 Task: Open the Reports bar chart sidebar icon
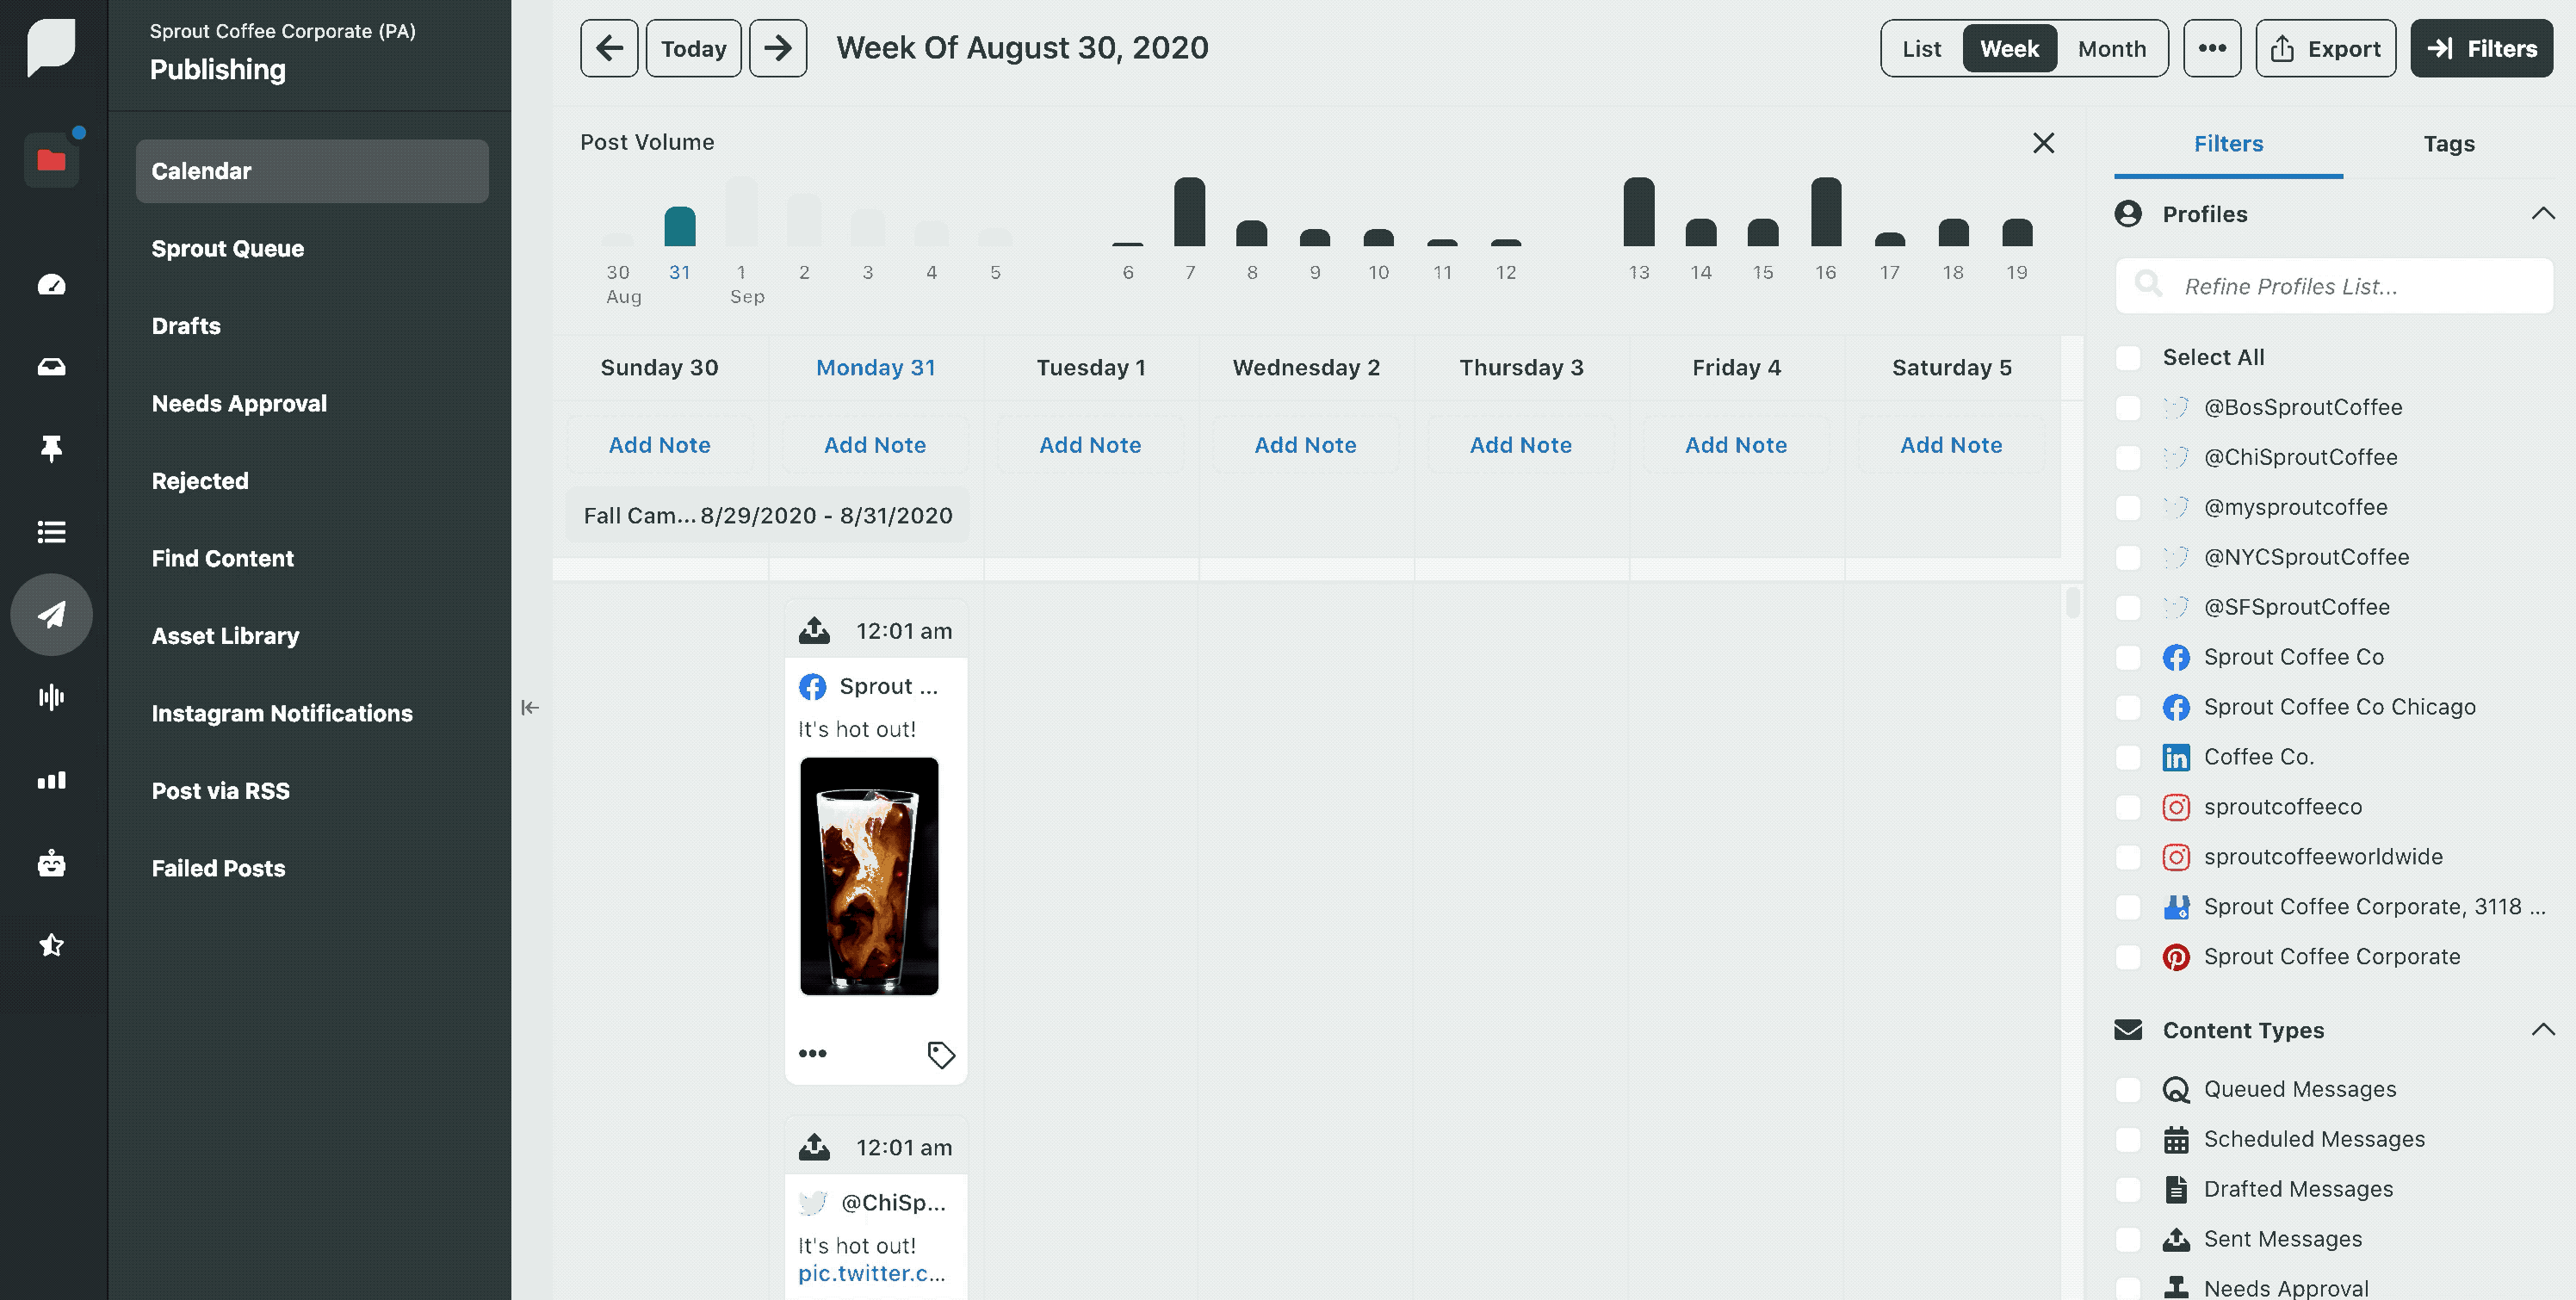(x=51, y=780)
